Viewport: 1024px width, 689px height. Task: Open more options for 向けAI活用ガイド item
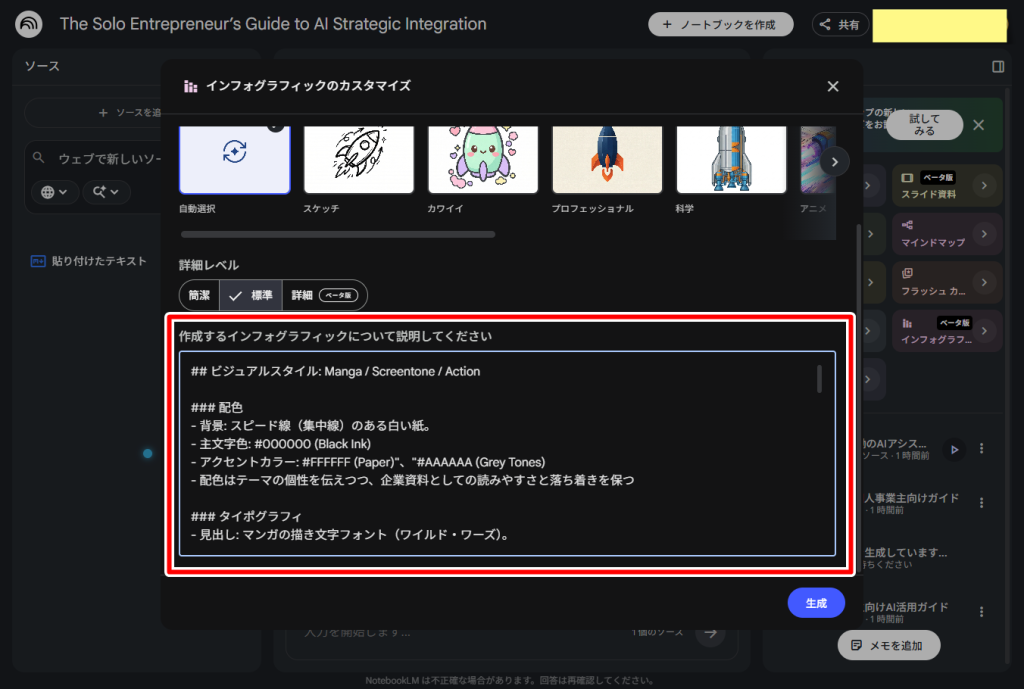[x=981, y=612]
